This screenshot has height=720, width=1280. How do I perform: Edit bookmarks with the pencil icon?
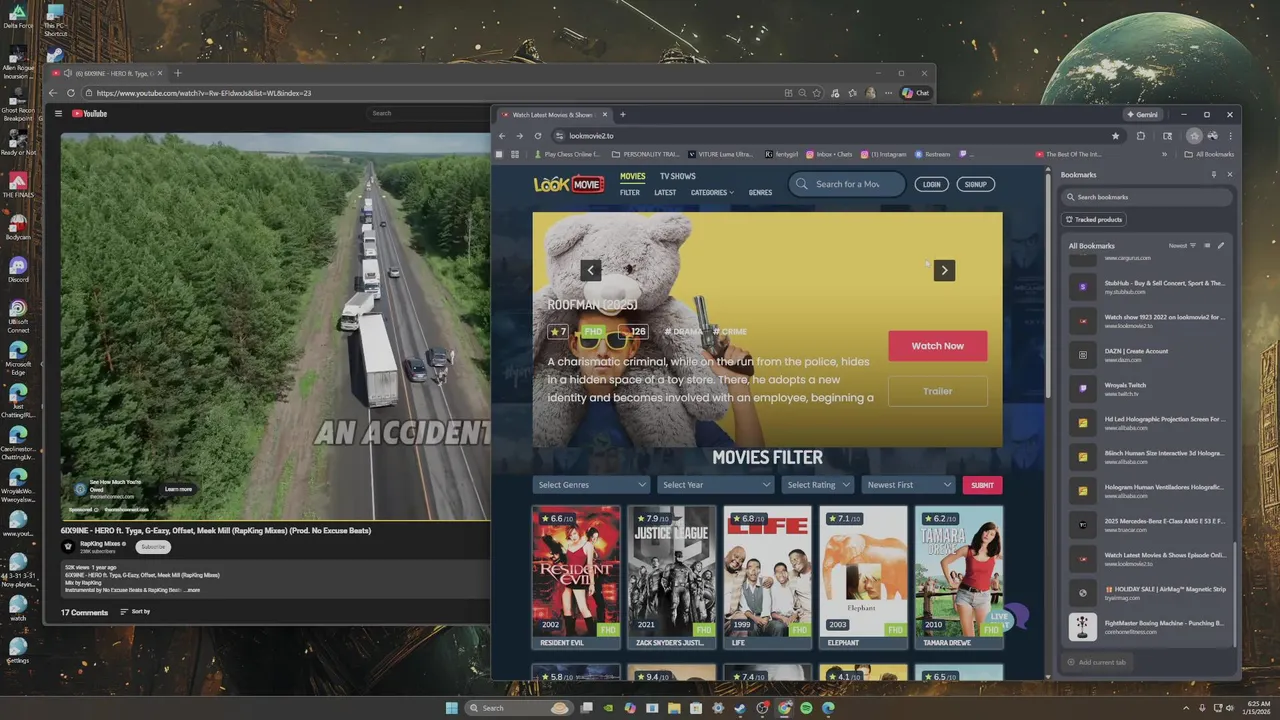(x=1220, y=245)
